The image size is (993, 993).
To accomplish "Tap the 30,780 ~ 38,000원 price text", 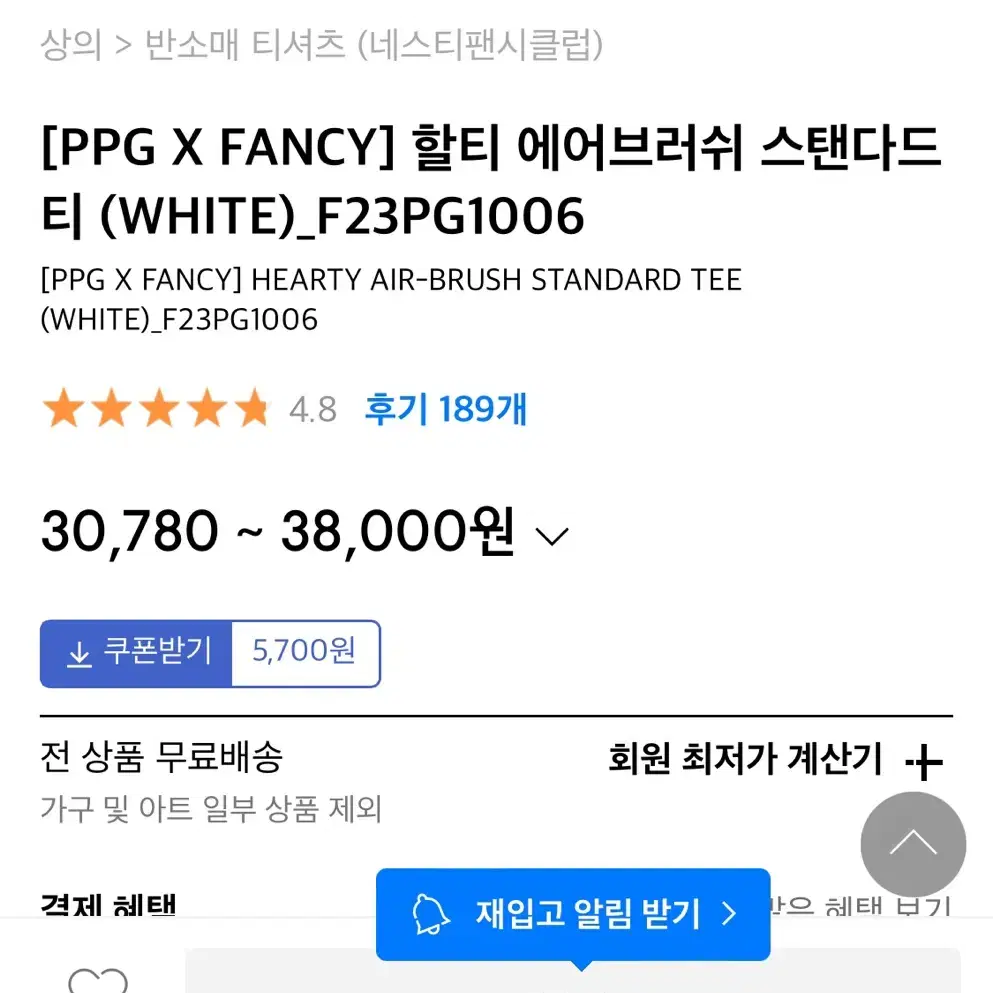I will click(277, 532).
